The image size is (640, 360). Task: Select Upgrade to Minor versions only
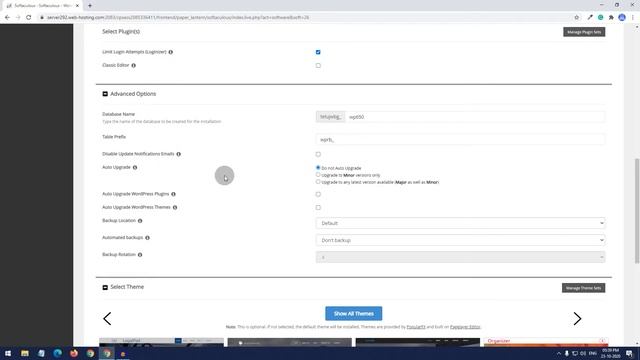pyautogui.click(x=318, y=175)
